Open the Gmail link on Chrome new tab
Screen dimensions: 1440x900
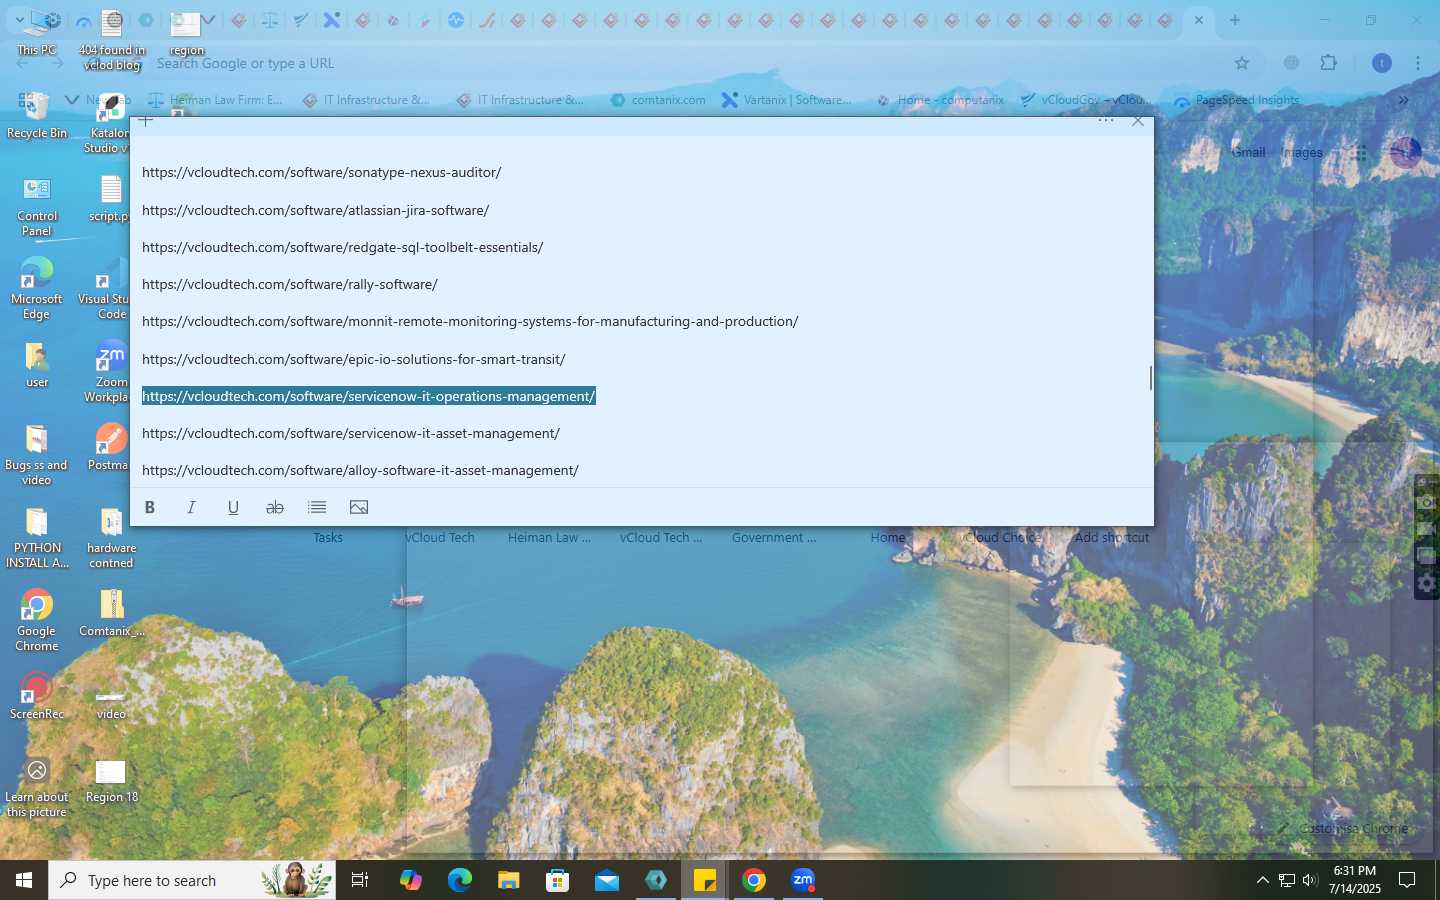(1248, 152)
